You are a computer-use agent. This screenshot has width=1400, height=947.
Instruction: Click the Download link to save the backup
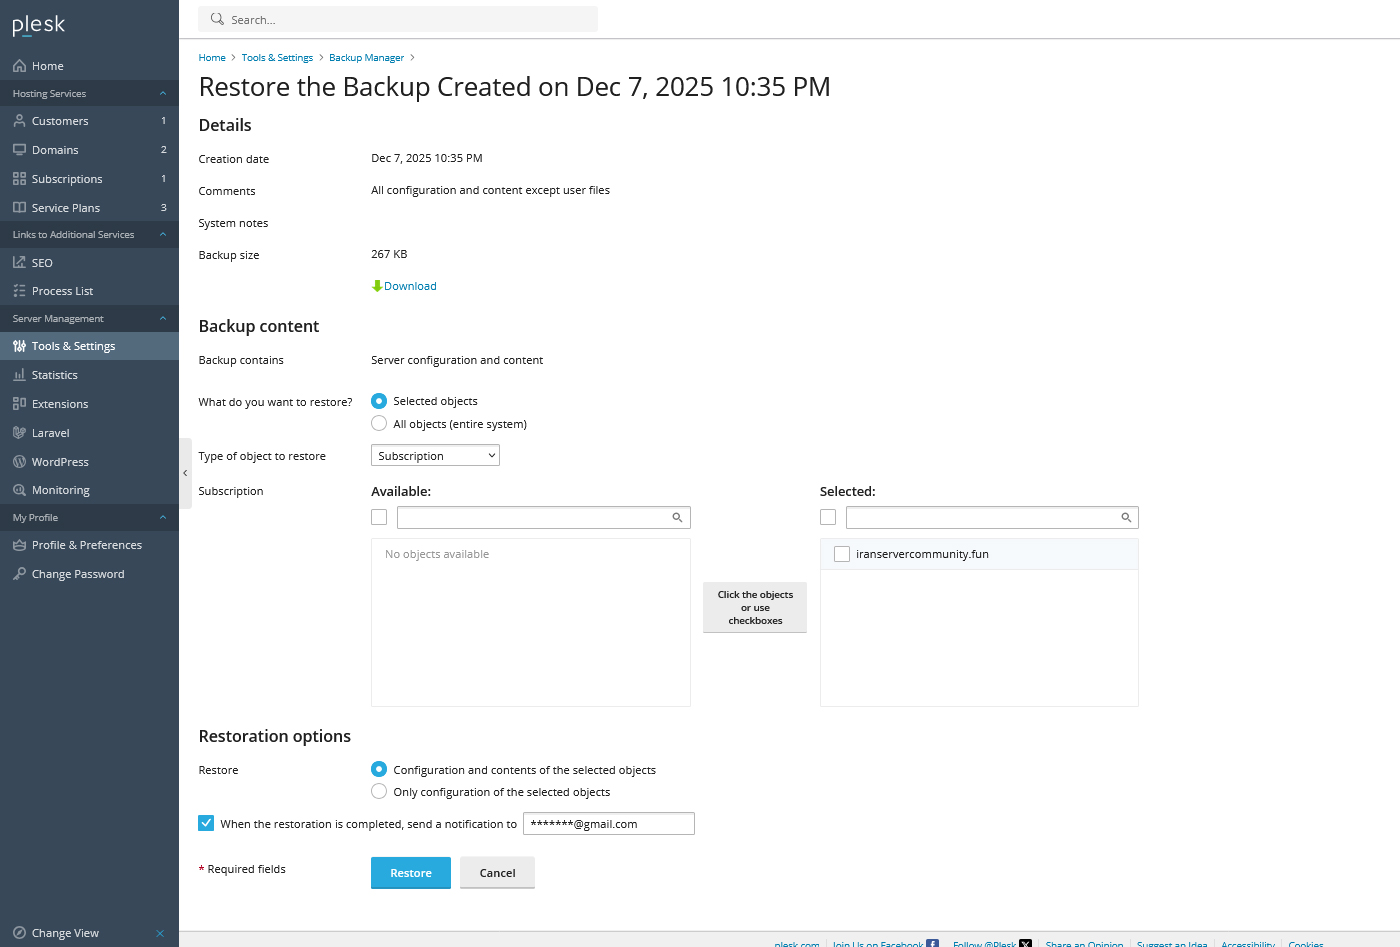pyautogui.click(x=409, y=286)
